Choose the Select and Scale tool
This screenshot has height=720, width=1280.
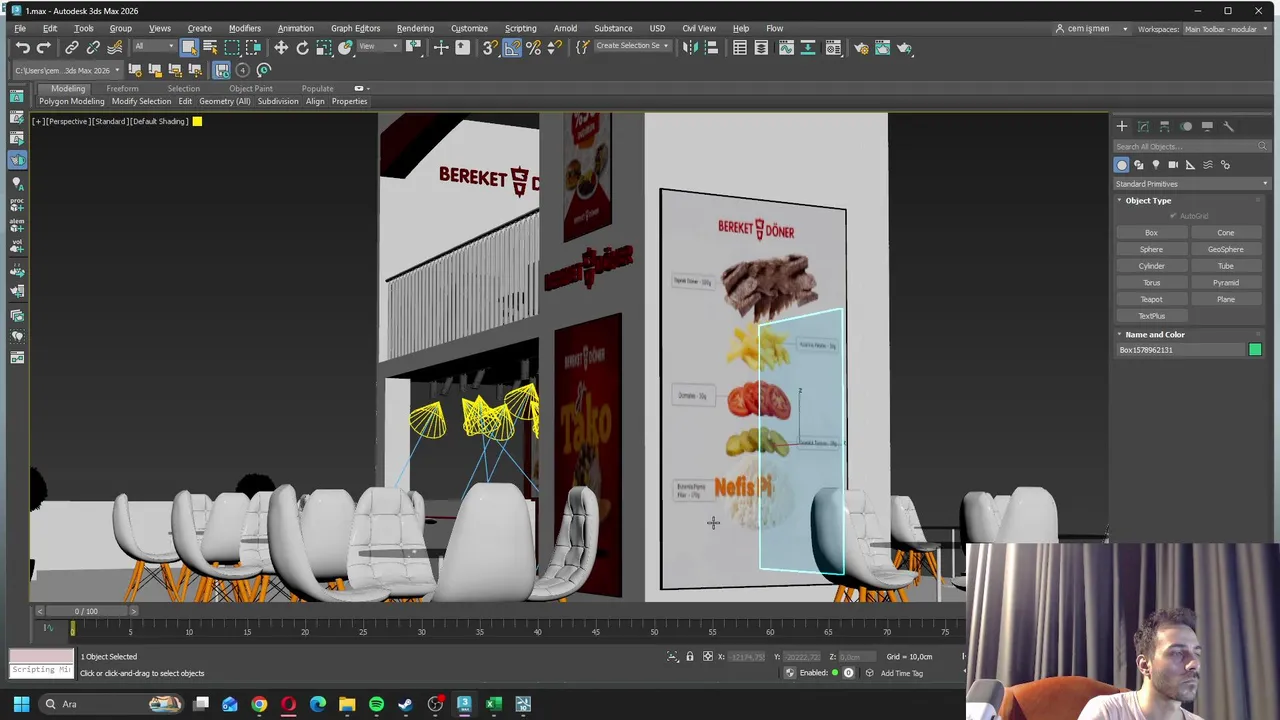(x=324, y=48)
